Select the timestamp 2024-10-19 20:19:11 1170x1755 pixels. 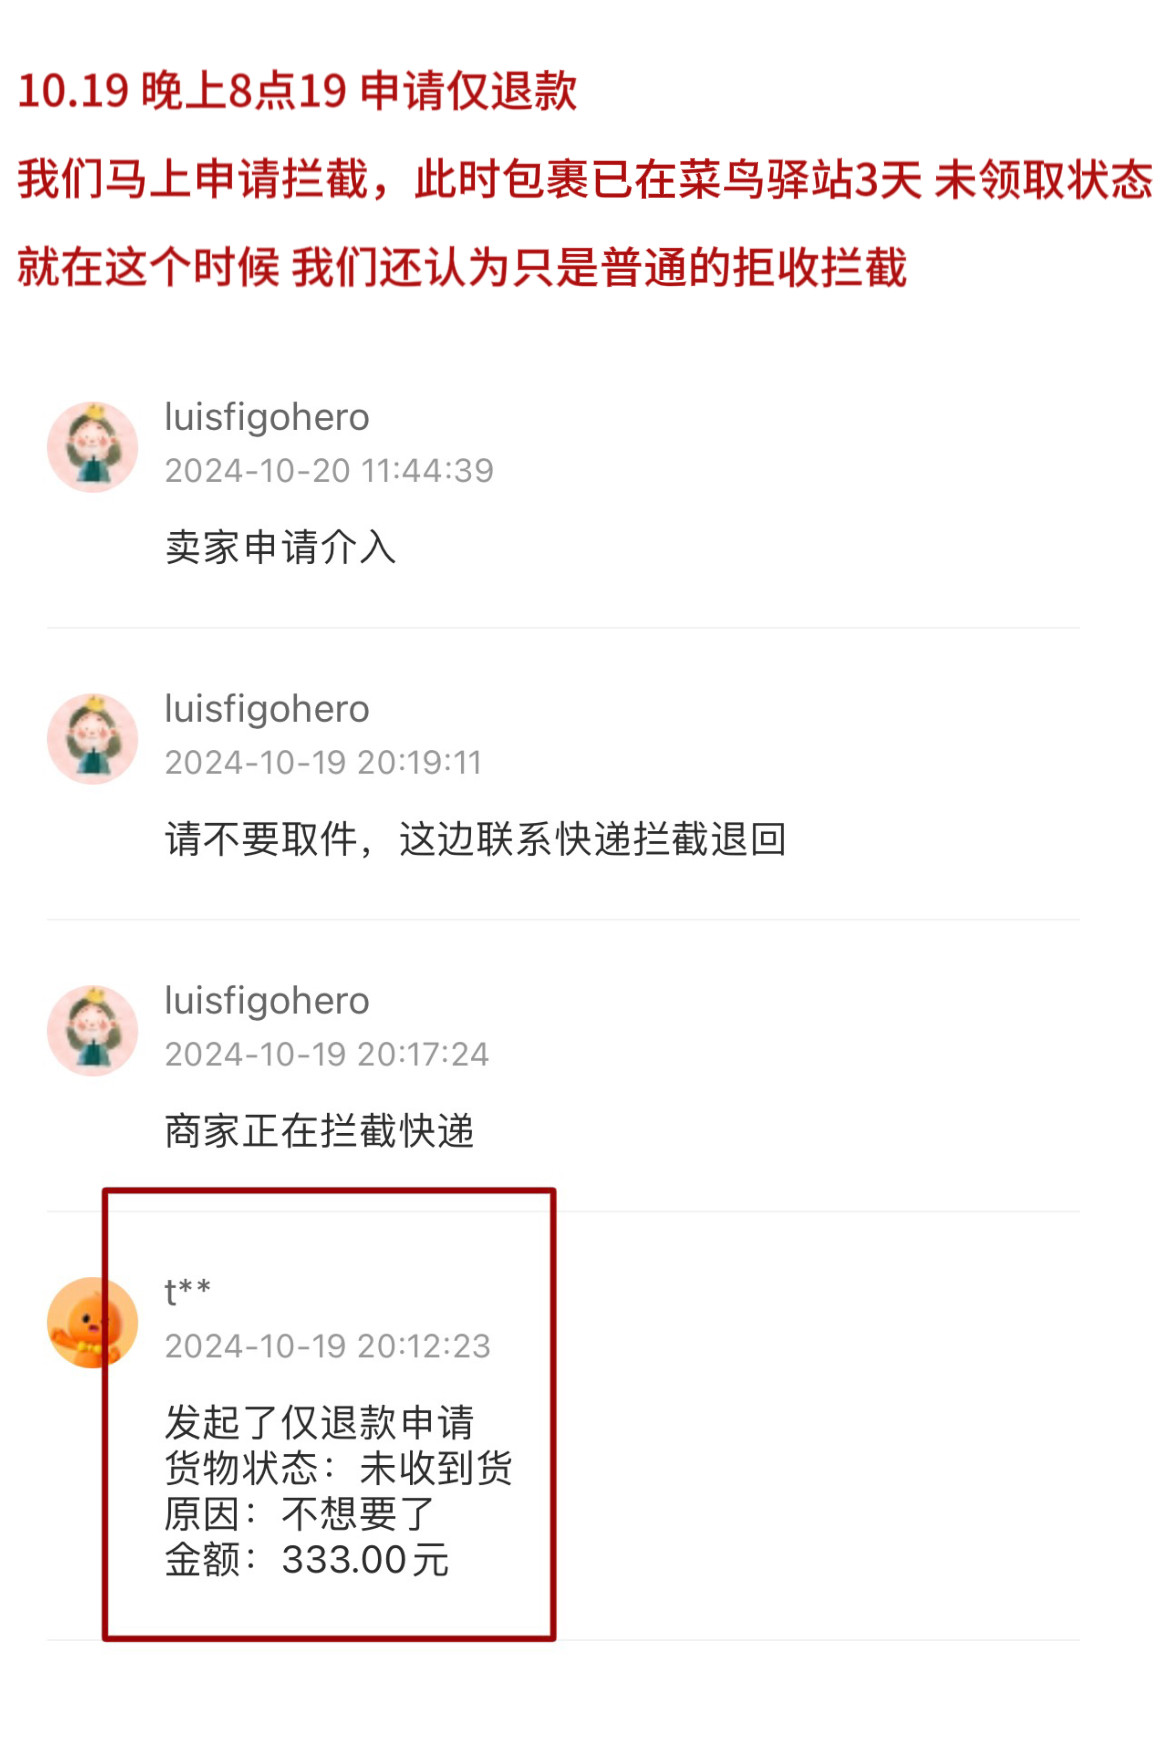tap(323, 763)
